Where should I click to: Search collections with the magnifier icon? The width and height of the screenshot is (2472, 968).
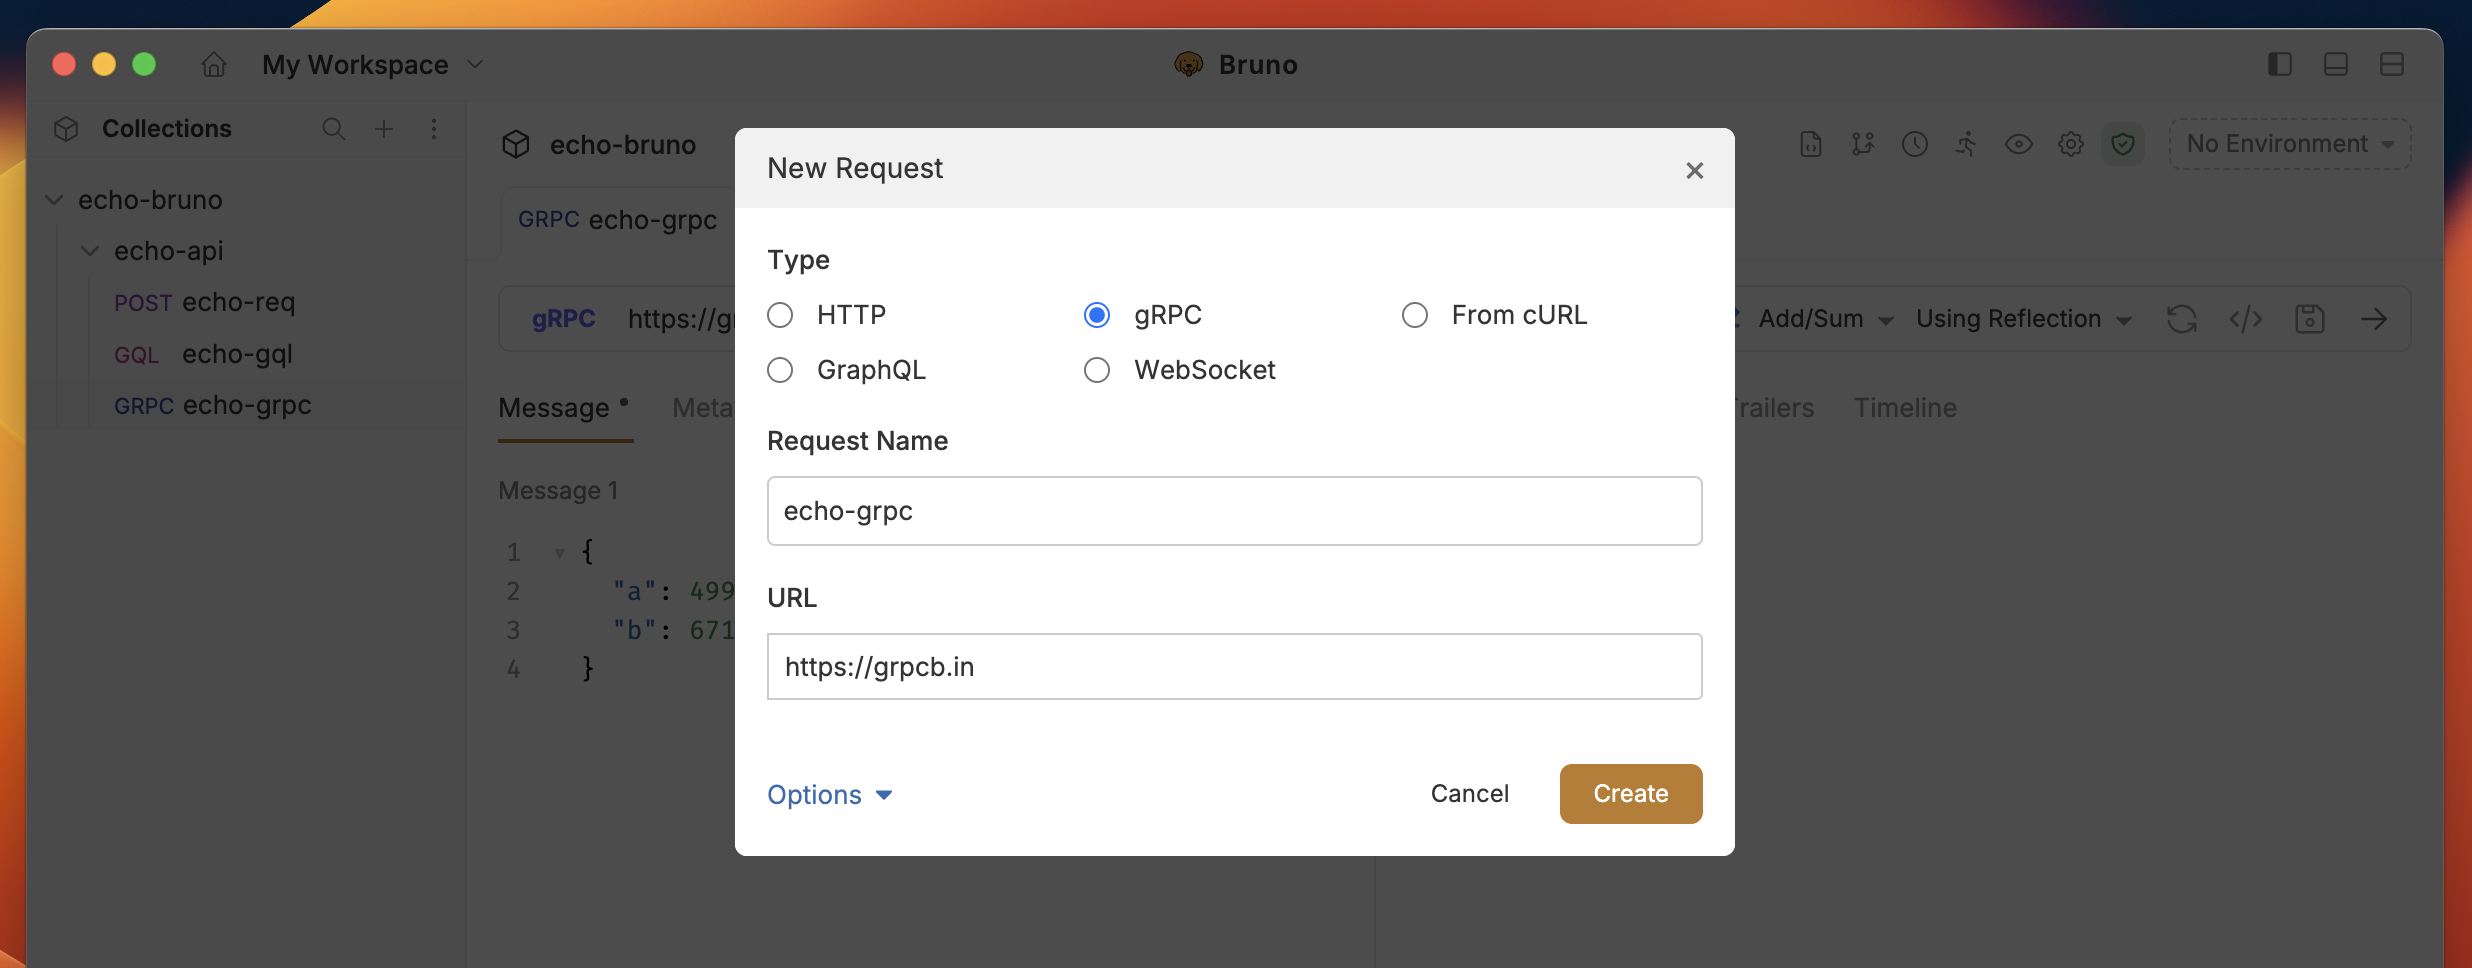334,129
